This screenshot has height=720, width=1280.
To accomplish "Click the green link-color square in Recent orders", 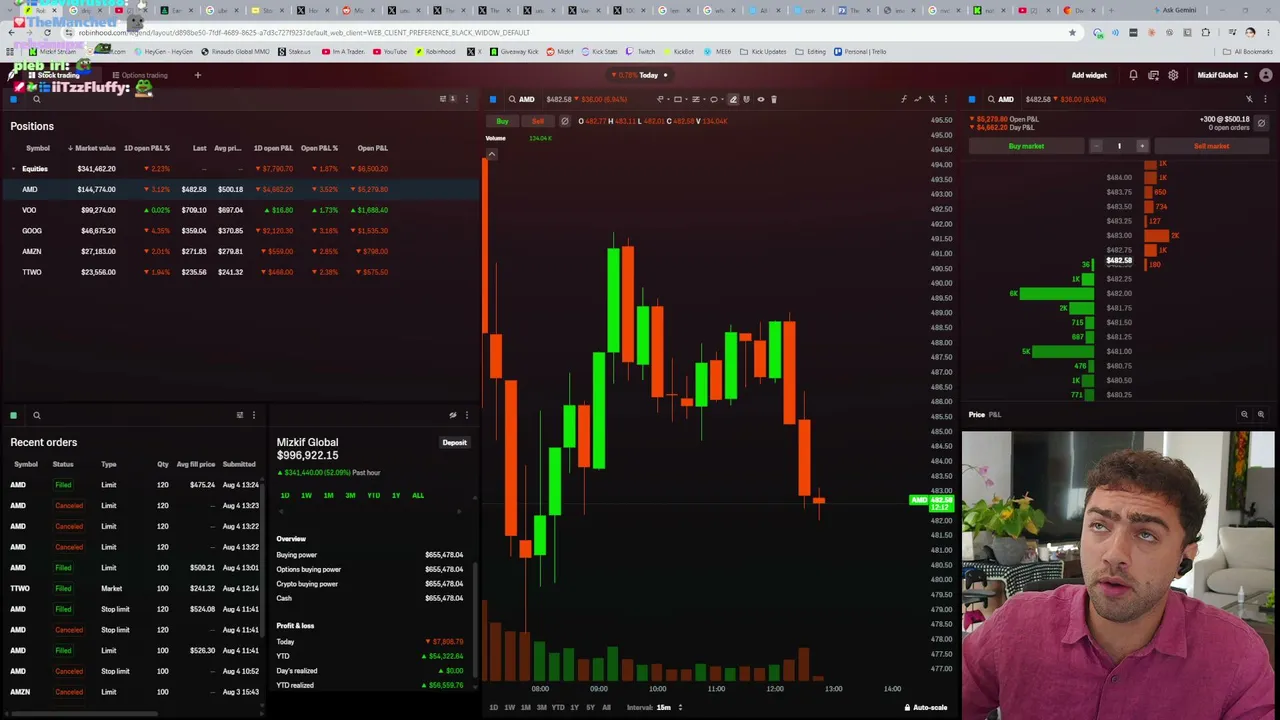I will pos(13,415).
